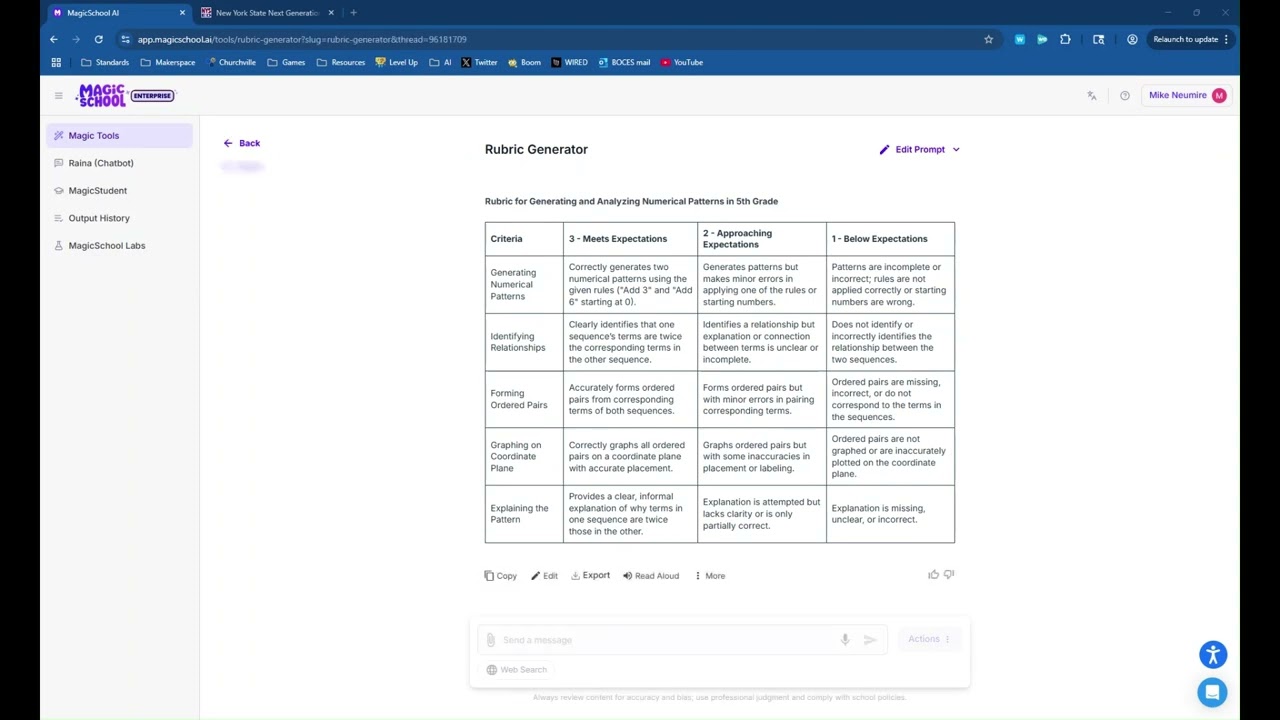
Task: Toggle Web Search option
Action: click(517, 670)
